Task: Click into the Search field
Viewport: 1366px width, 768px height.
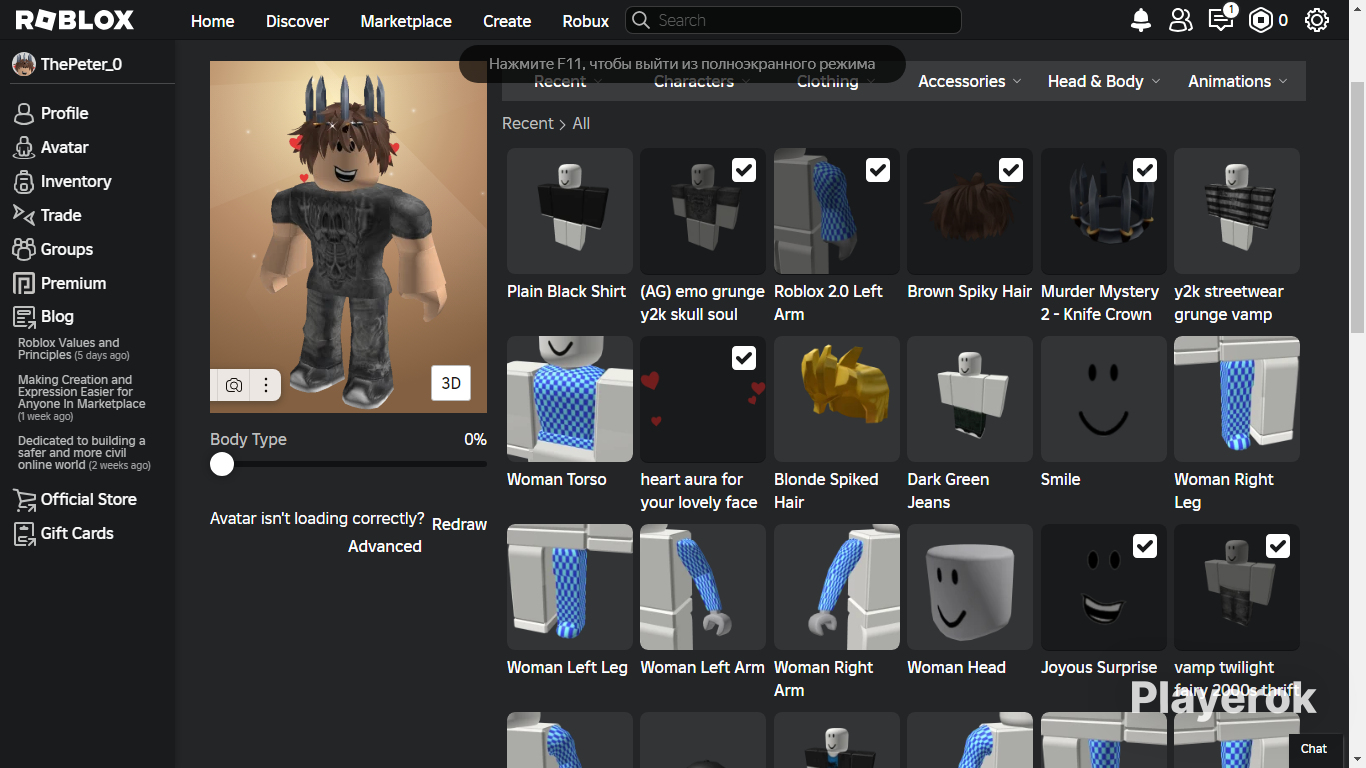Action: click(793, 20)
